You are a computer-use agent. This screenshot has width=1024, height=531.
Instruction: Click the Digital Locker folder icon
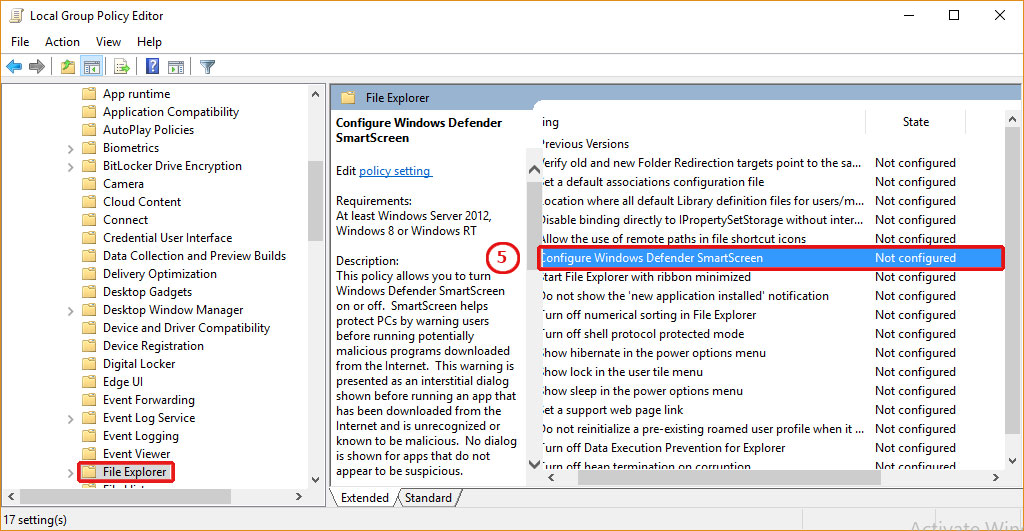(x=89, y=364)
